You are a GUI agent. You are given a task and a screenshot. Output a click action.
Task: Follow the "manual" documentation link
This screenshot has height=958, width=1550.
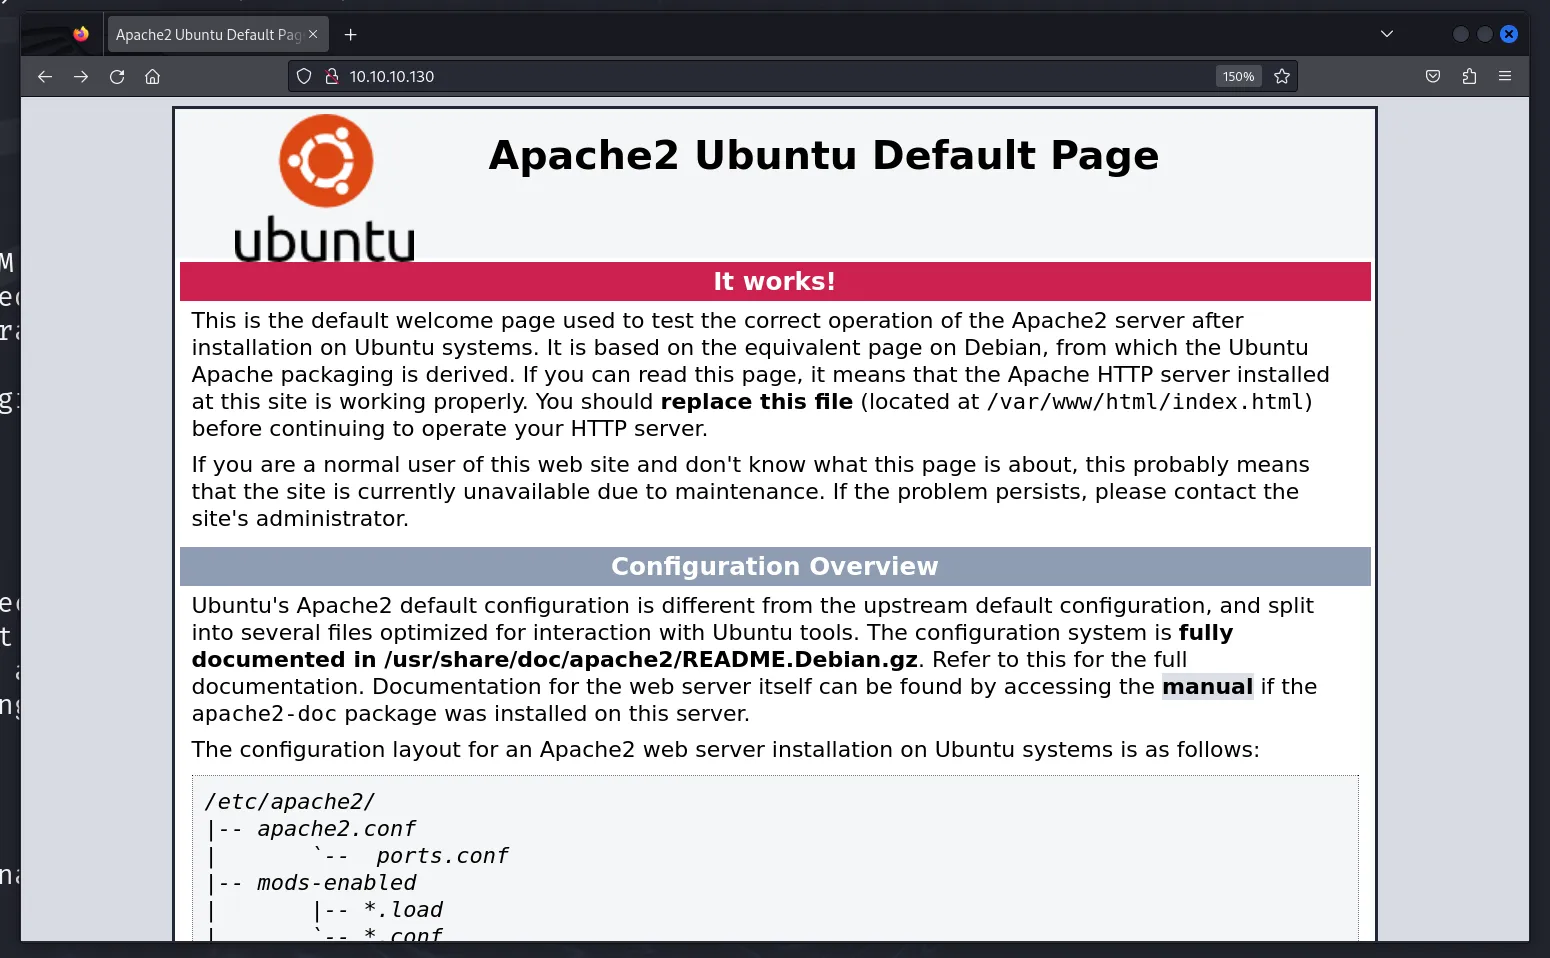[1207, 687]
